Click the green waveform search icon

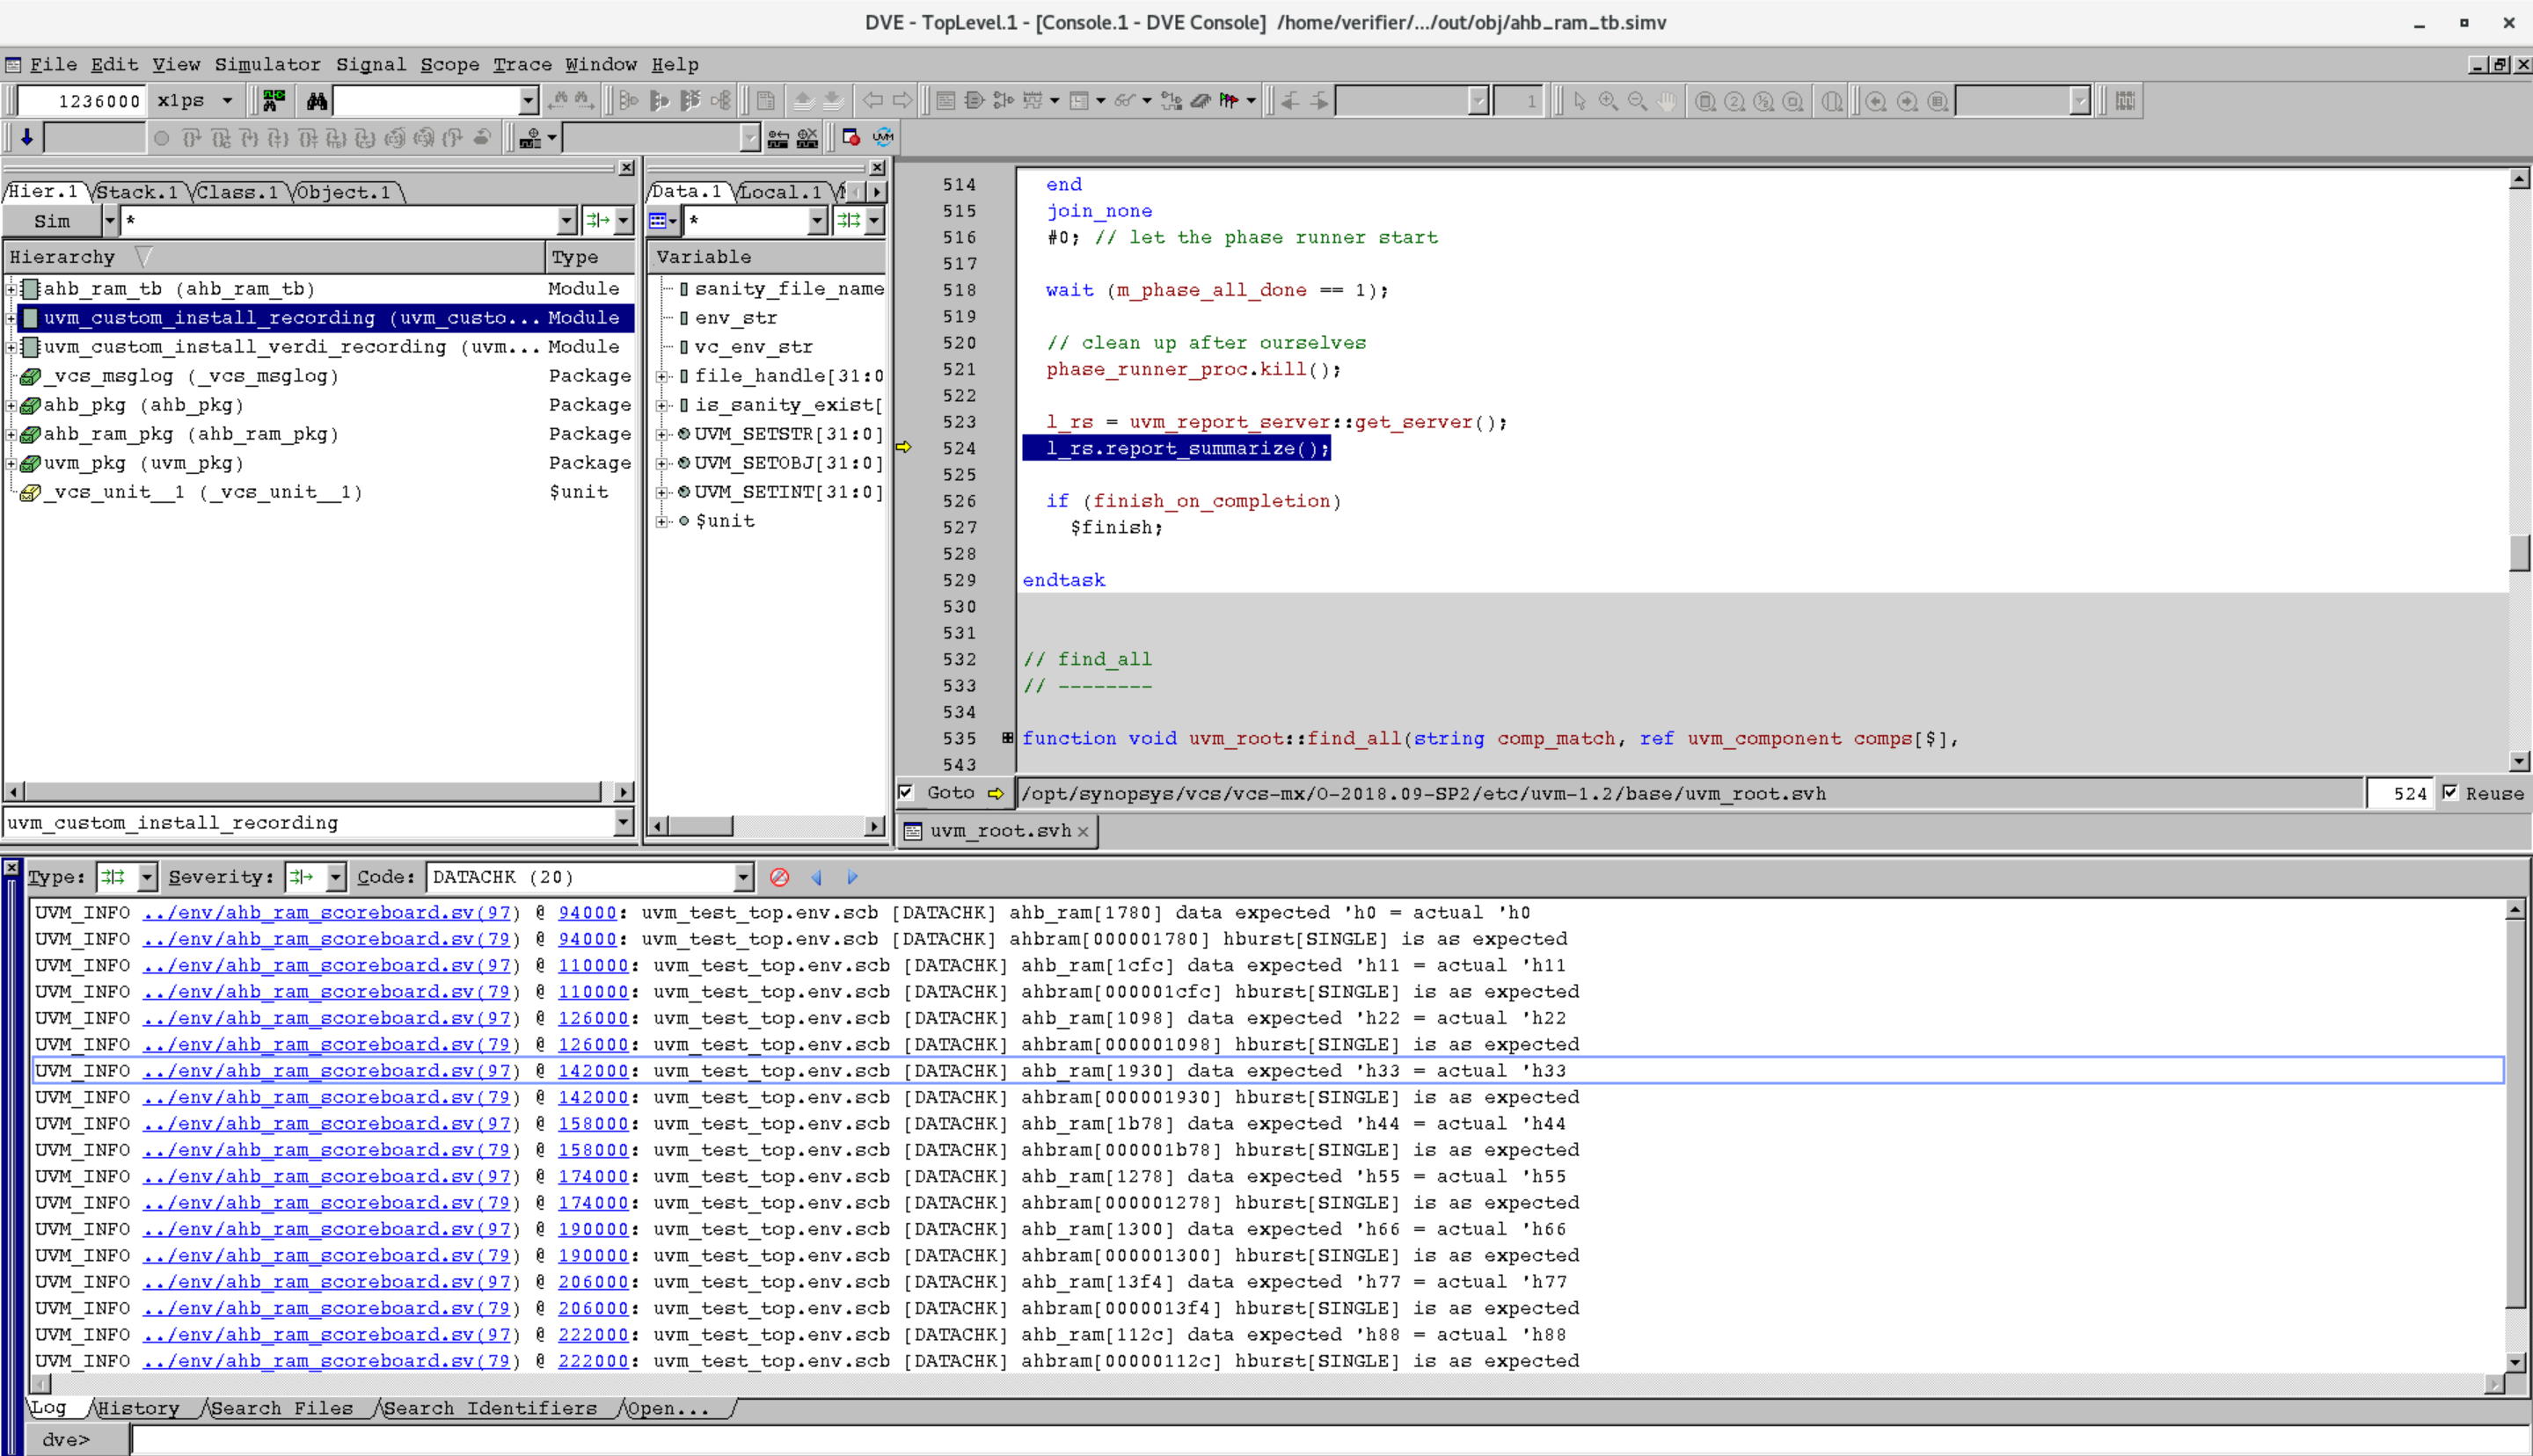[273, 101]
